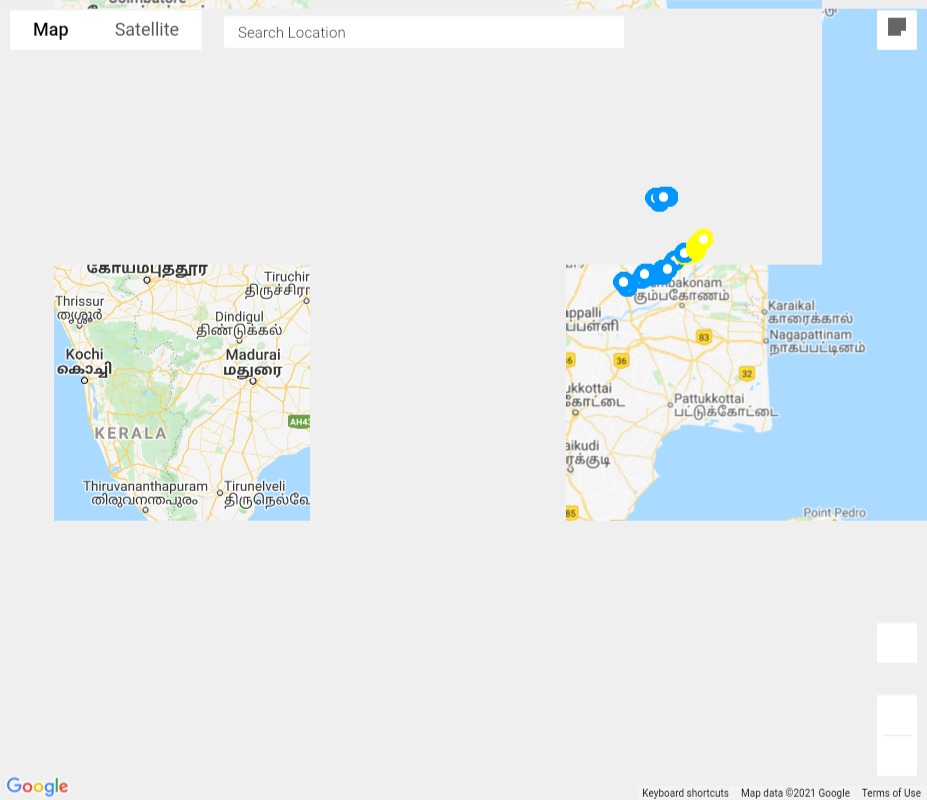Click the route 36 highway shield

click(x=621, y=361)
